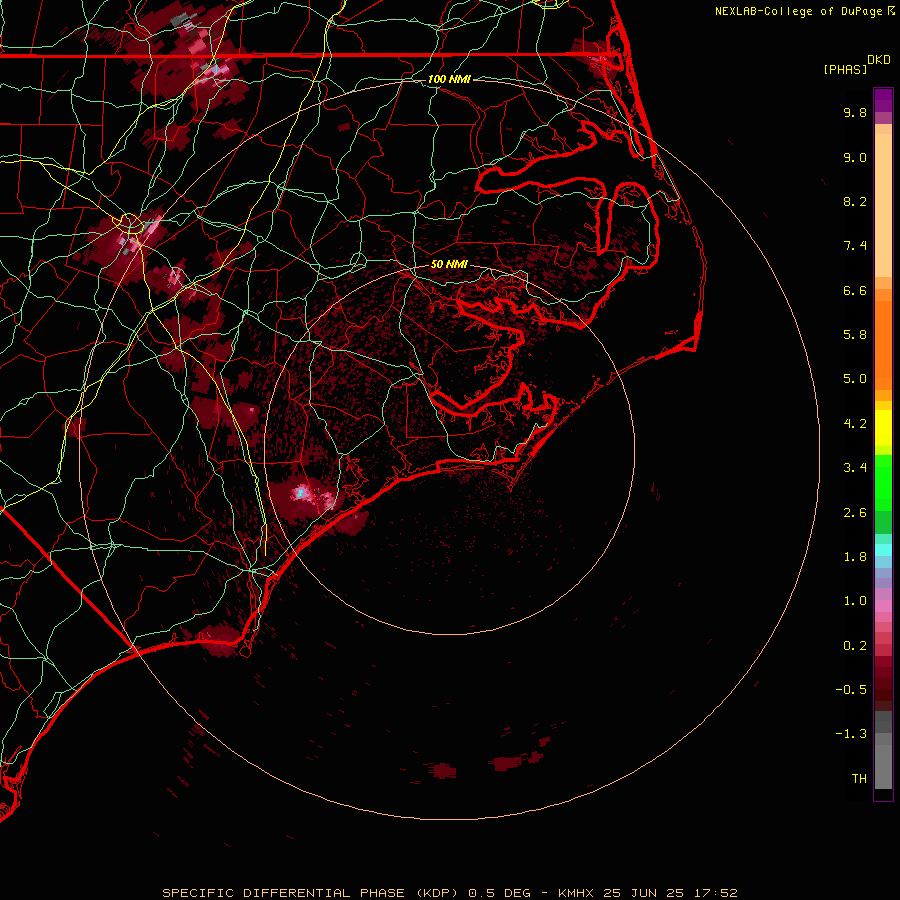Click the DKD product label

(x=879, y=60)
